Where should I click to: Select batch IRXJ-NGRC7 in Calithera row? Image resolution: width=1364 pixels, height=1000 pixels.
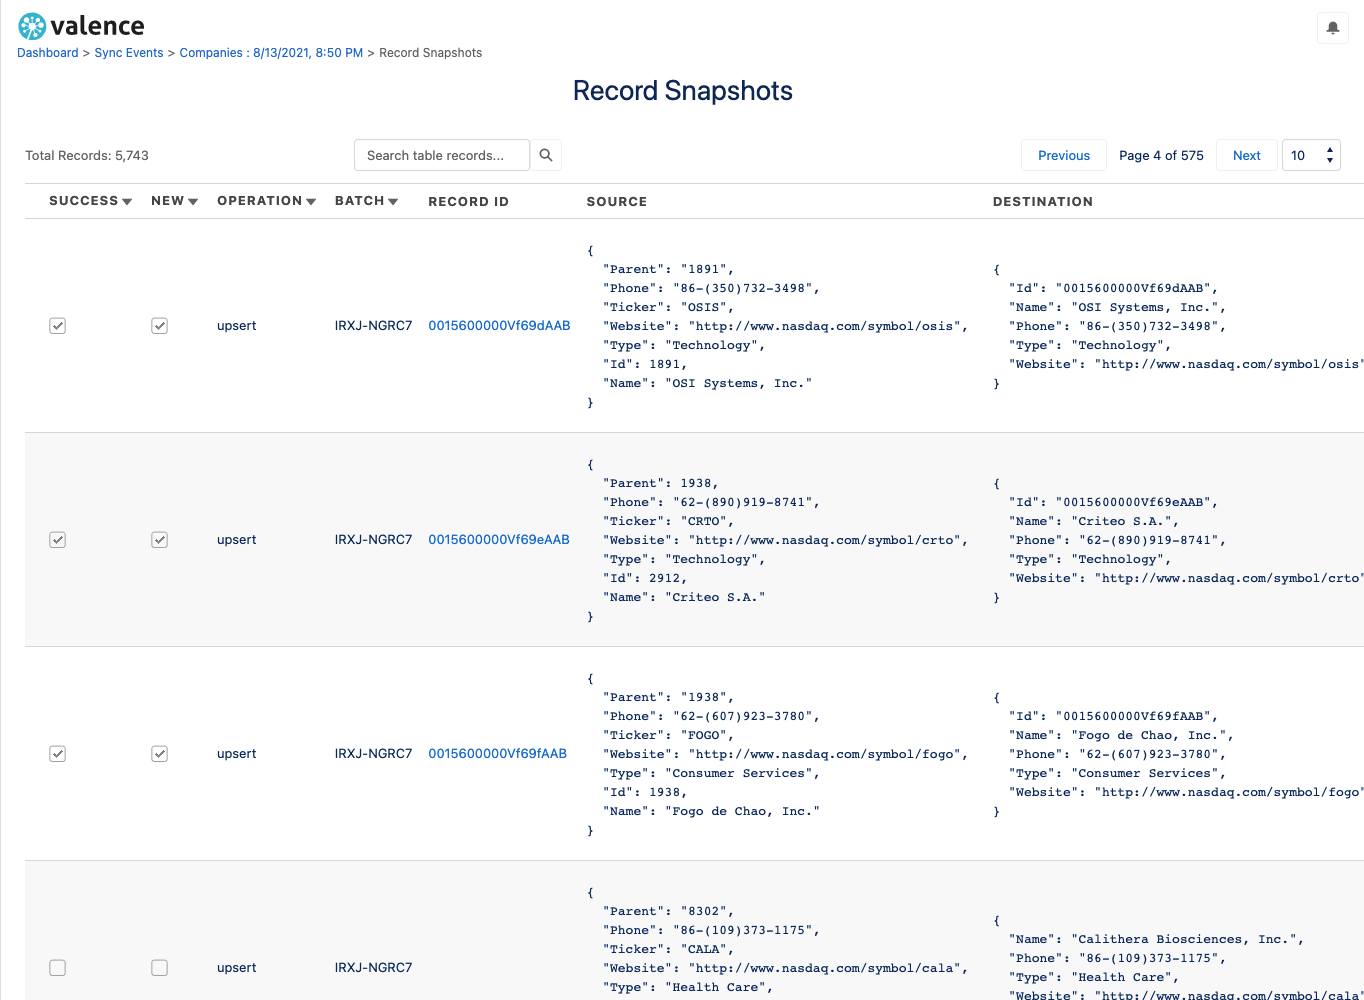(x=373, y=968)
